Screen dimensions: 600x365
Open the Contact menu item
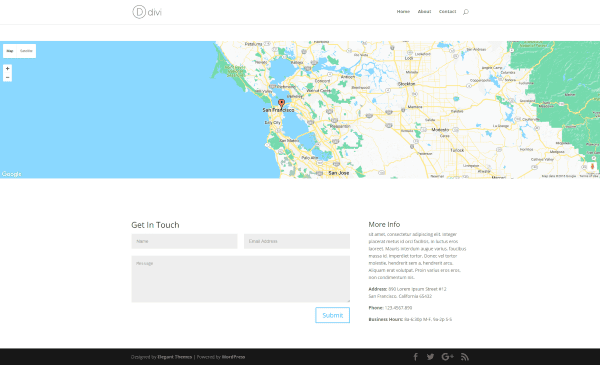pos(447,12)
